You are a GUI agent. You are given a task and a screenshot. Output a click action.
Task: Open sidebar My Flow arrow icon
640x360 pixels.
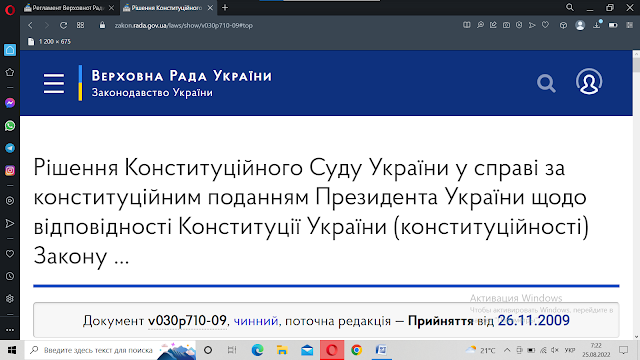pyautogui.click(x=10, y=223)
